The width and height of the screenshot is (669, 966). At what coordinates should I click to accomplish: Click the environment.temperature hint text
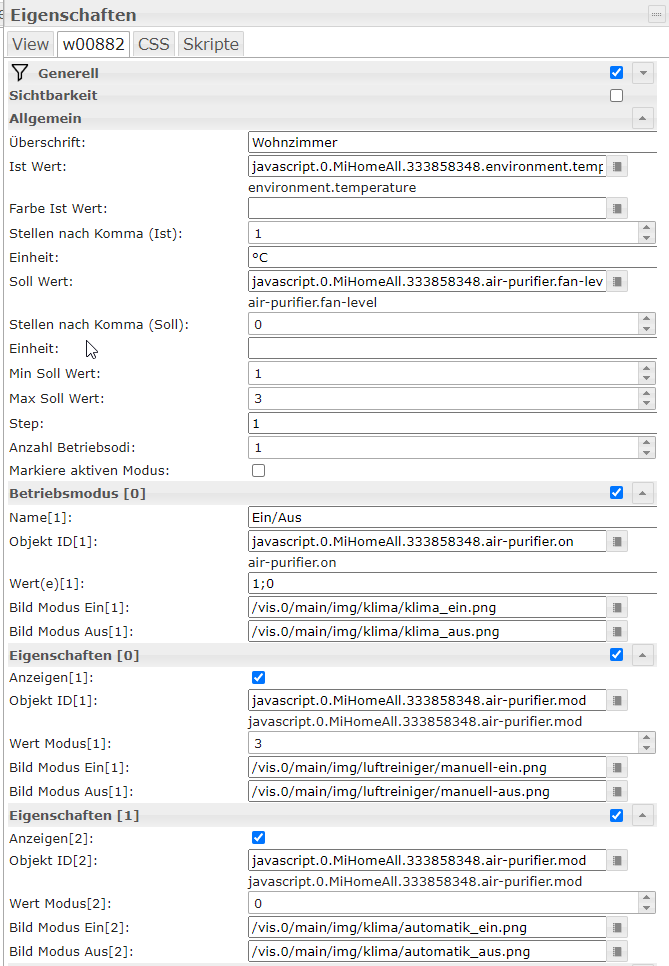pos(332,187)
